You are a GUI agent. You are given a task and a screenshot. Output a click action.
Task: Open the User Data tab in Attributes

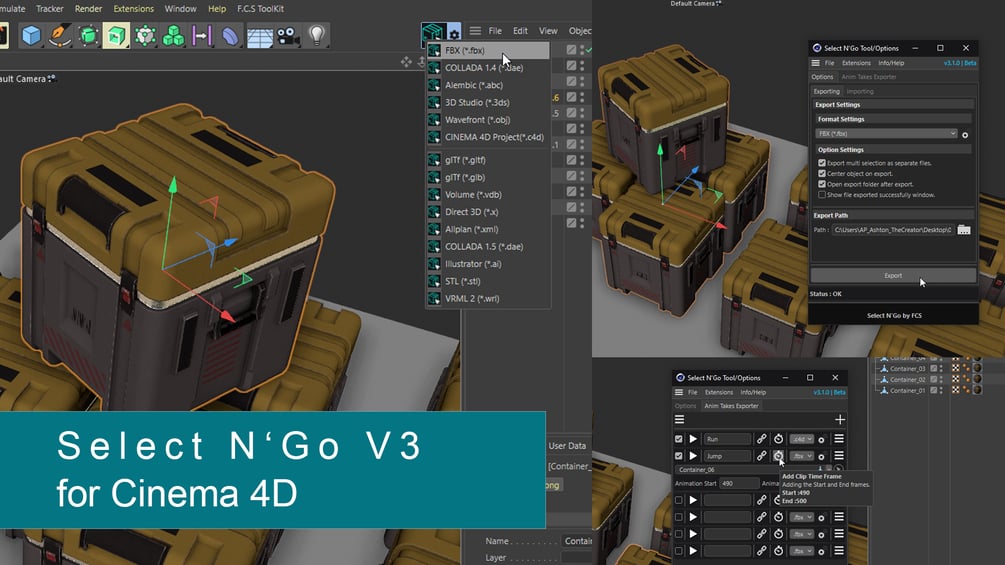[x=567, y=445]
